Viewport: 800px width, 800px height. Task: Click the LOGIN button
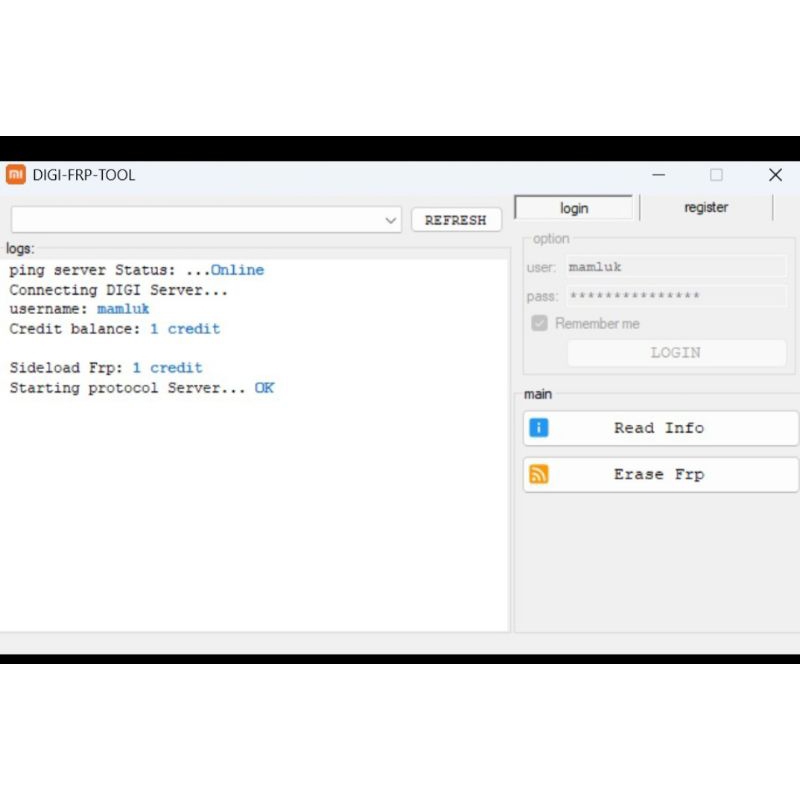(676, 353)
